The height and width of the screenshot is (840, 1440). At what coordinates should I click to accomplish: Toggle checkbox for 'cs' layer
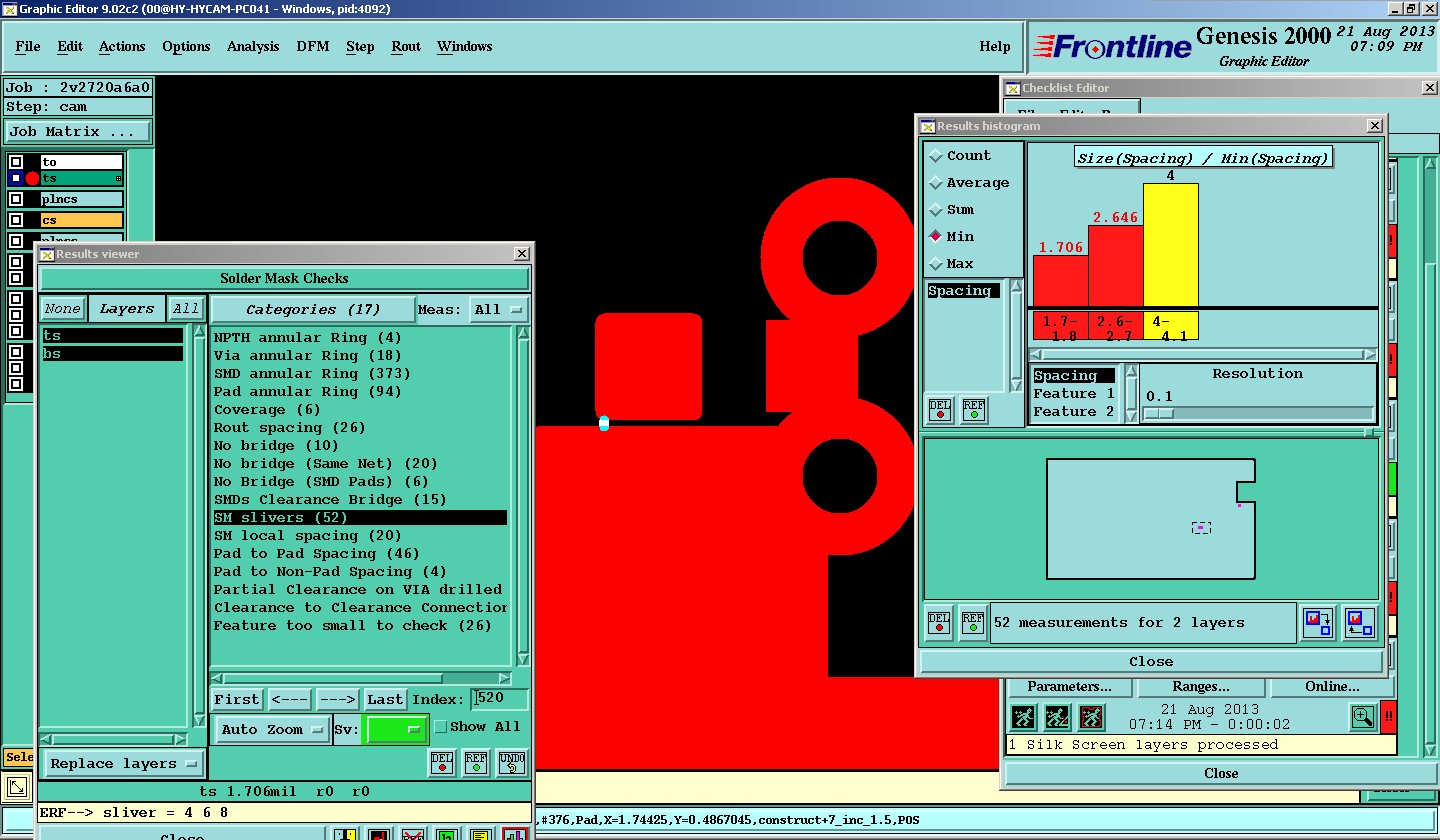pyautogui.click(x=16, y=220)
